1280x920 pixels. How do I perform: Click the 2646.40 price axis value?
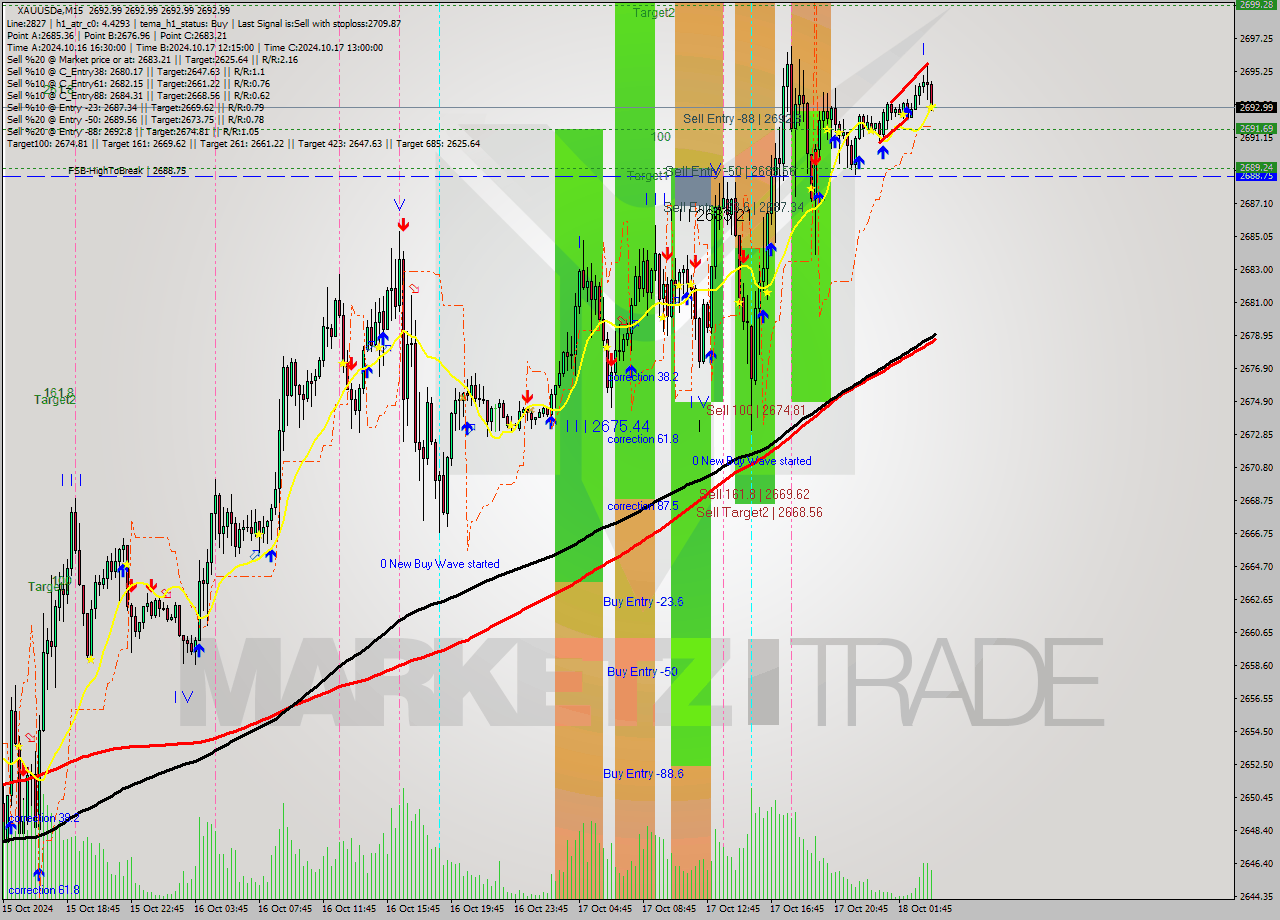1255,863
